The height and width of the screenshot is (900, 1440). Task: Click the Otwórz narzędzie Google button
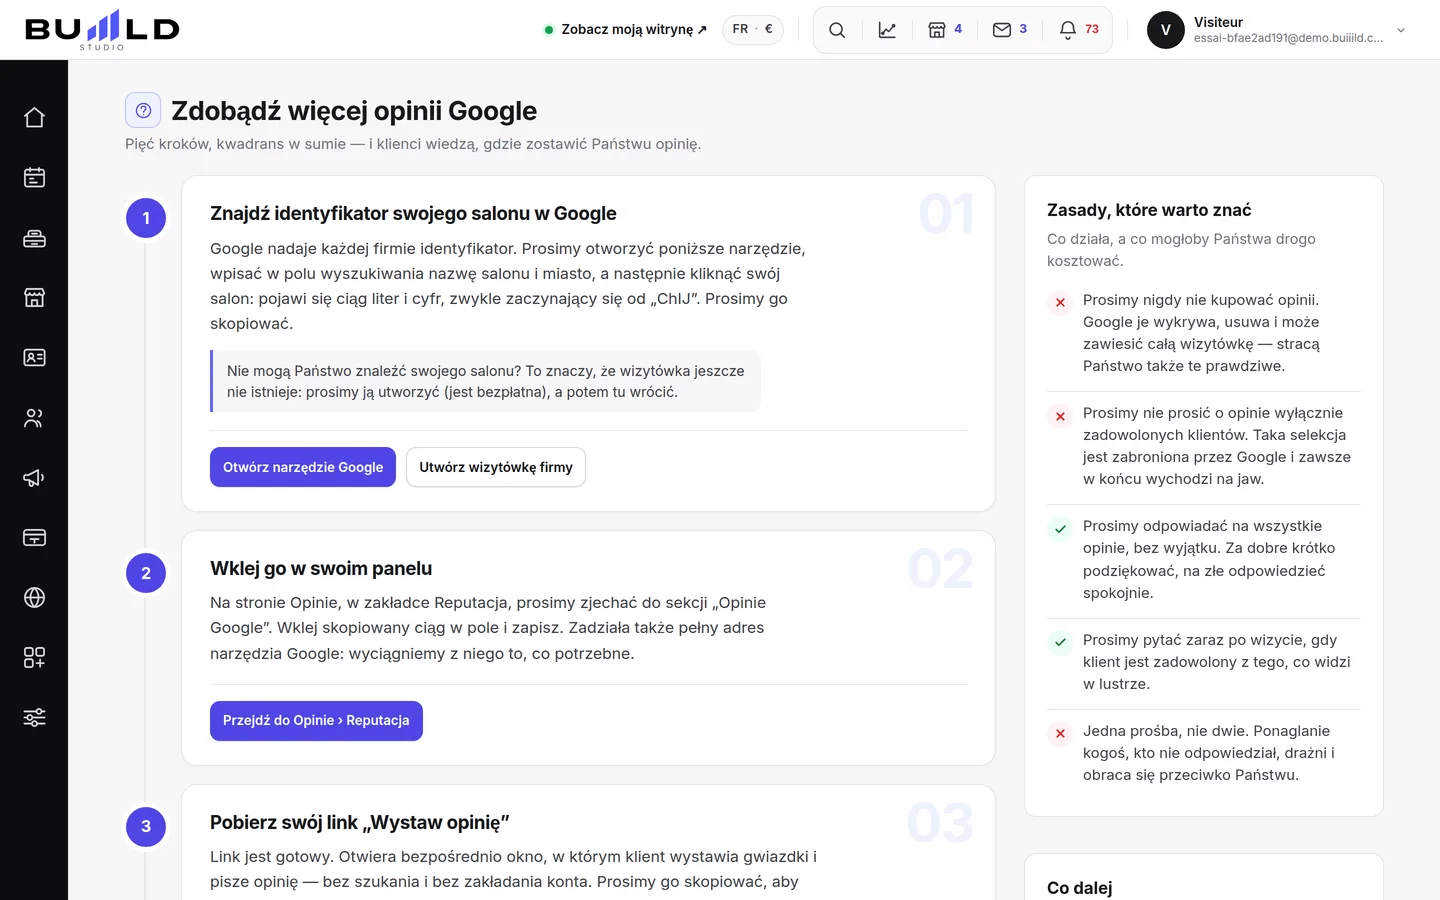tap(303, 467)
